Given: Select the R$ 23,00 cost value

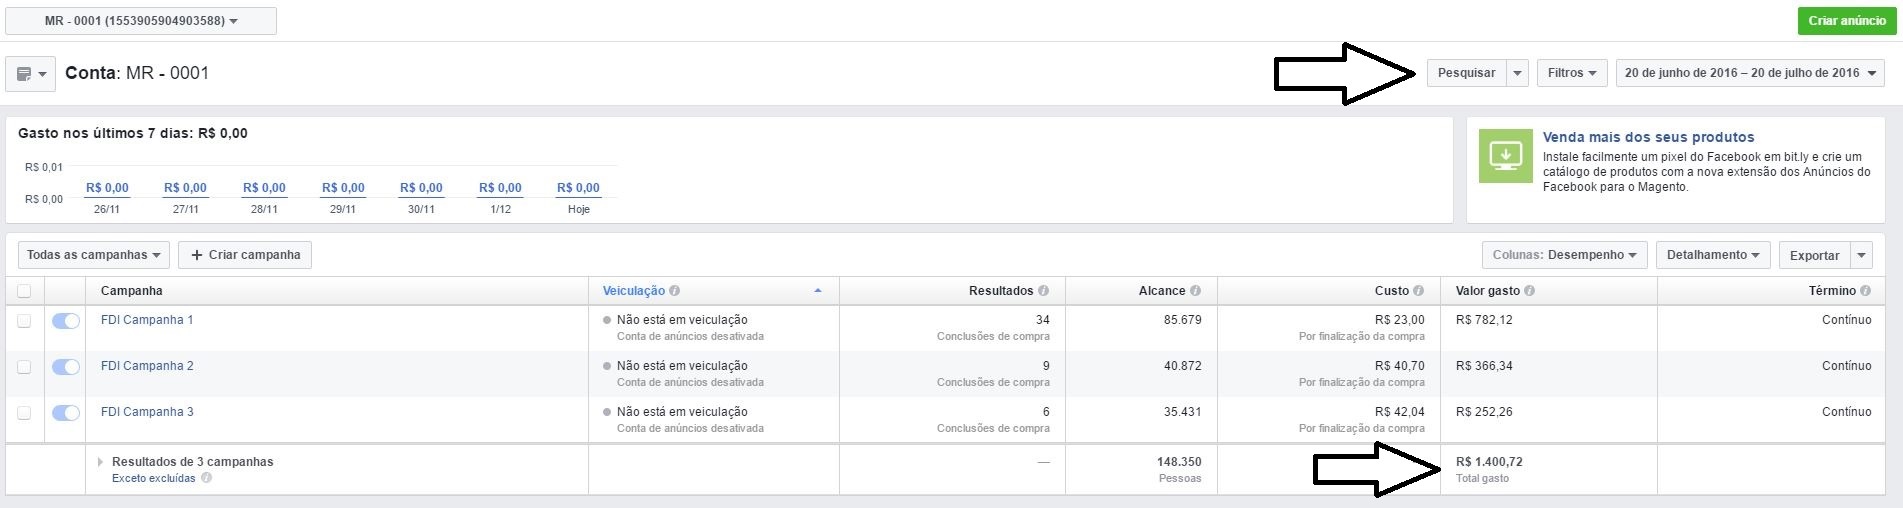Looking at the screenshot, I should point(1400,320).
